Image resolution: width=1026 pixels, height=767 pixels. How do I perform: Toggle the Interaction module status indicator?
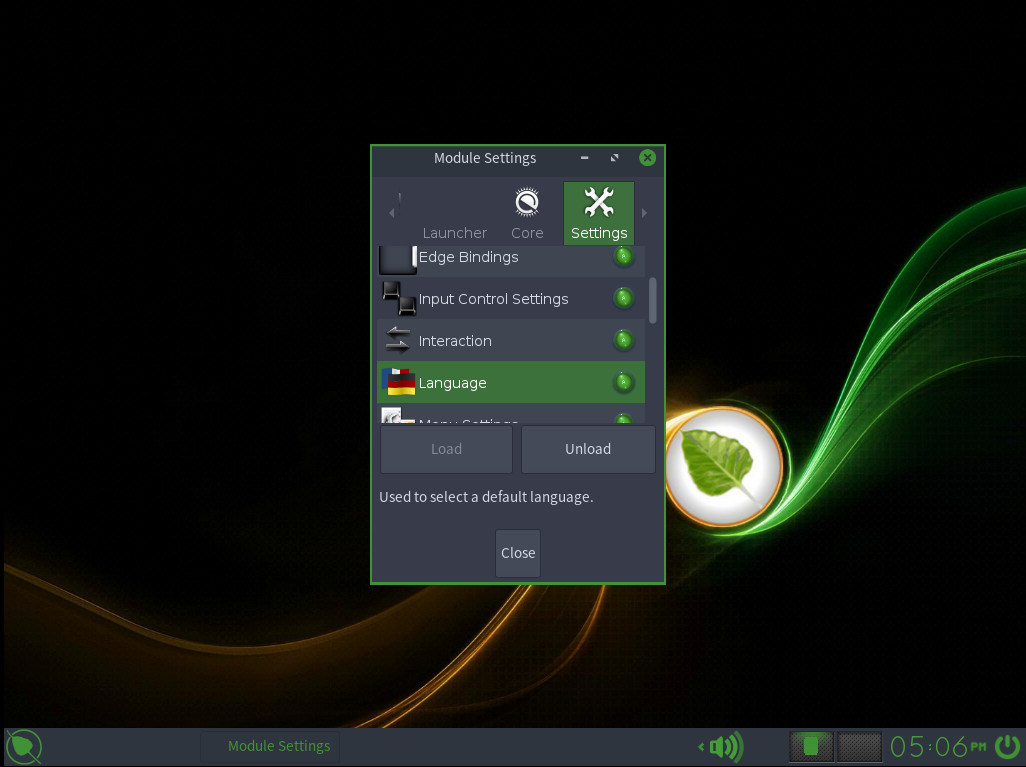(623, 341)
